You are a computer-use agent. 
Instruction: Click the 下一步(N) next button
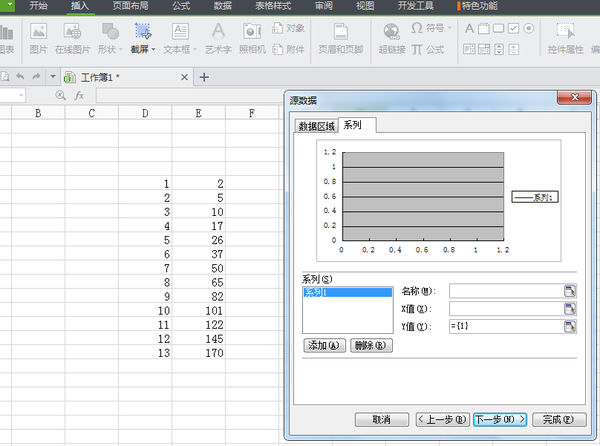click(499, 419)
